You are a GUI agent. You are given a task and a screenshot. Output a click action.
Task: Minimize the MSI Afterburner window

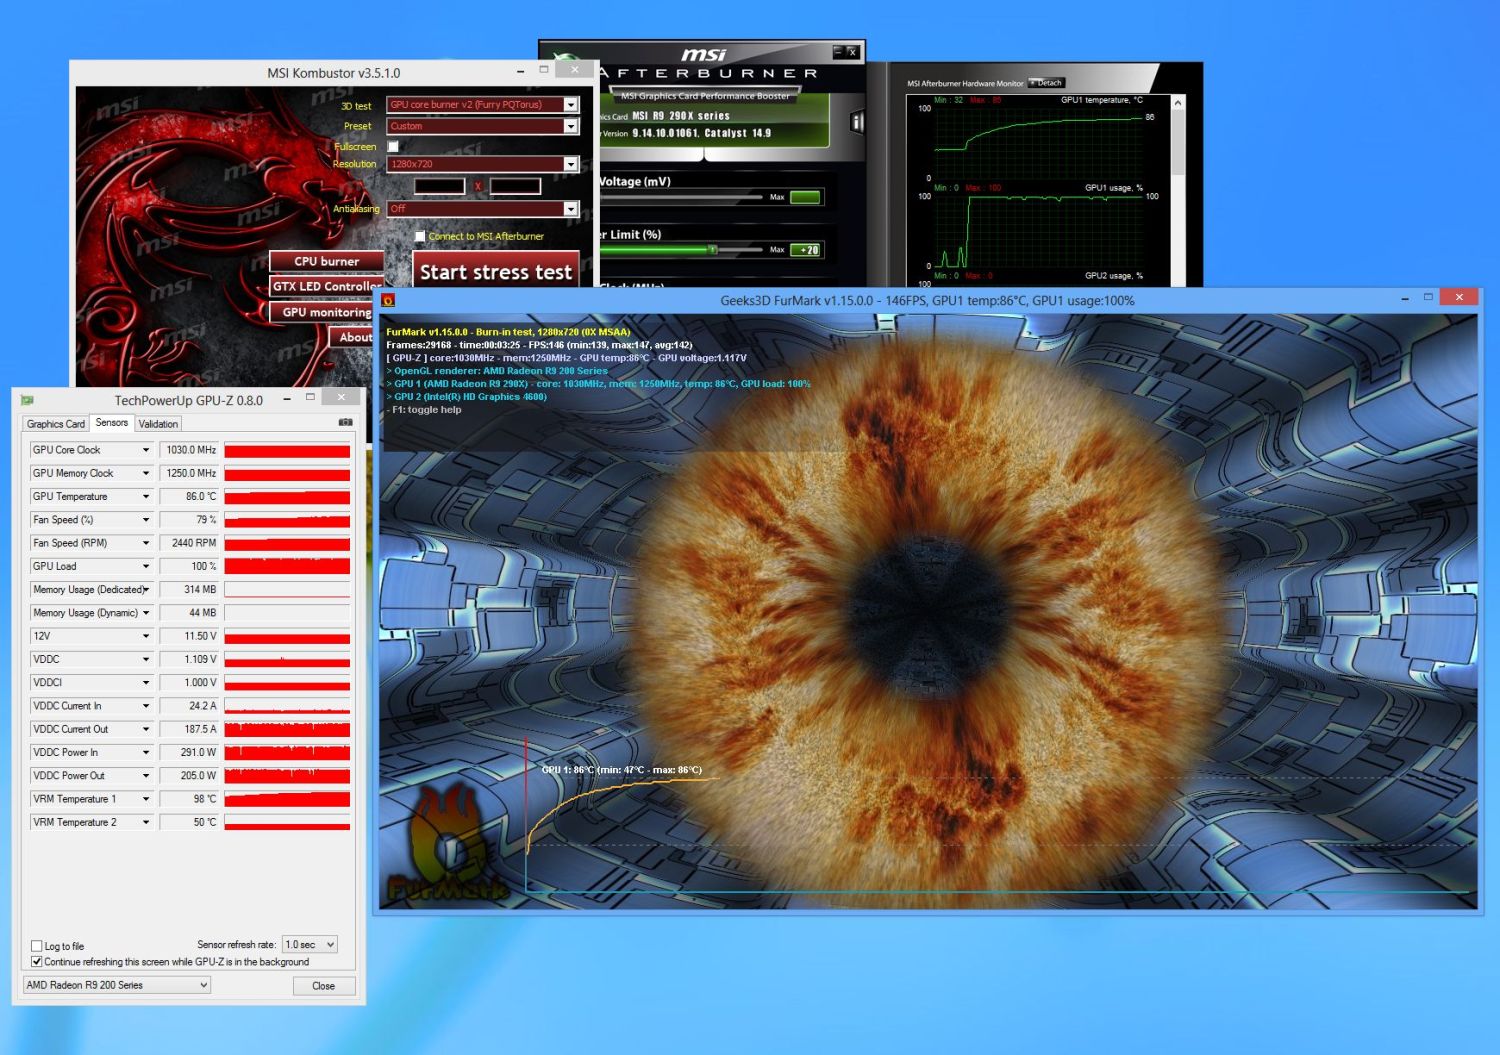[x=838, y=52]
